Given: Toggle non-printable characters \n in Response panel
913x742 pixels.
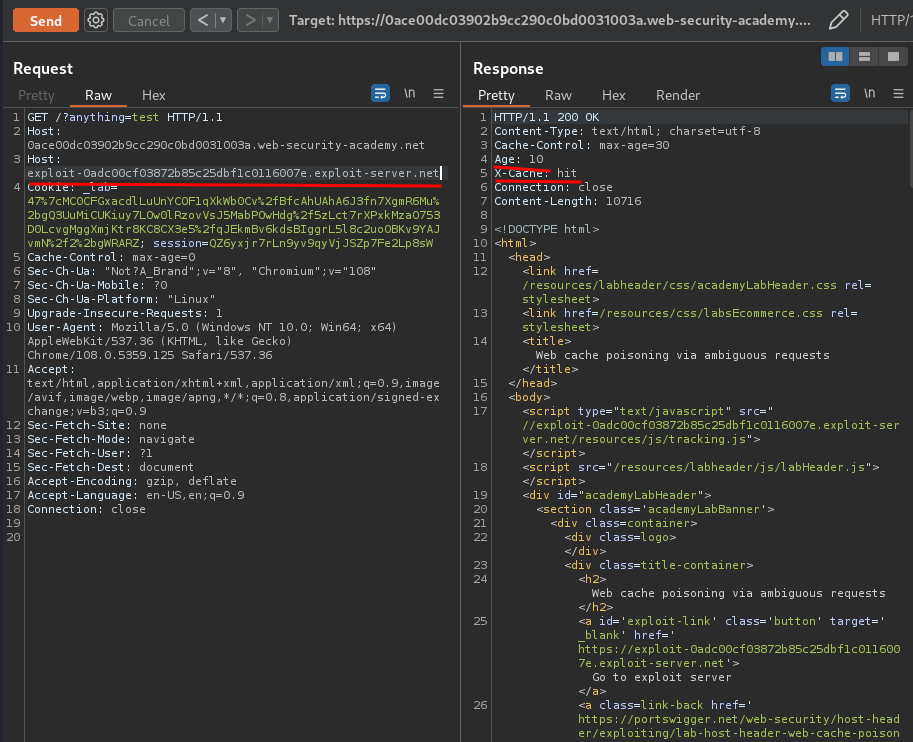Looking at the screenshot, I should click(869, 93).
